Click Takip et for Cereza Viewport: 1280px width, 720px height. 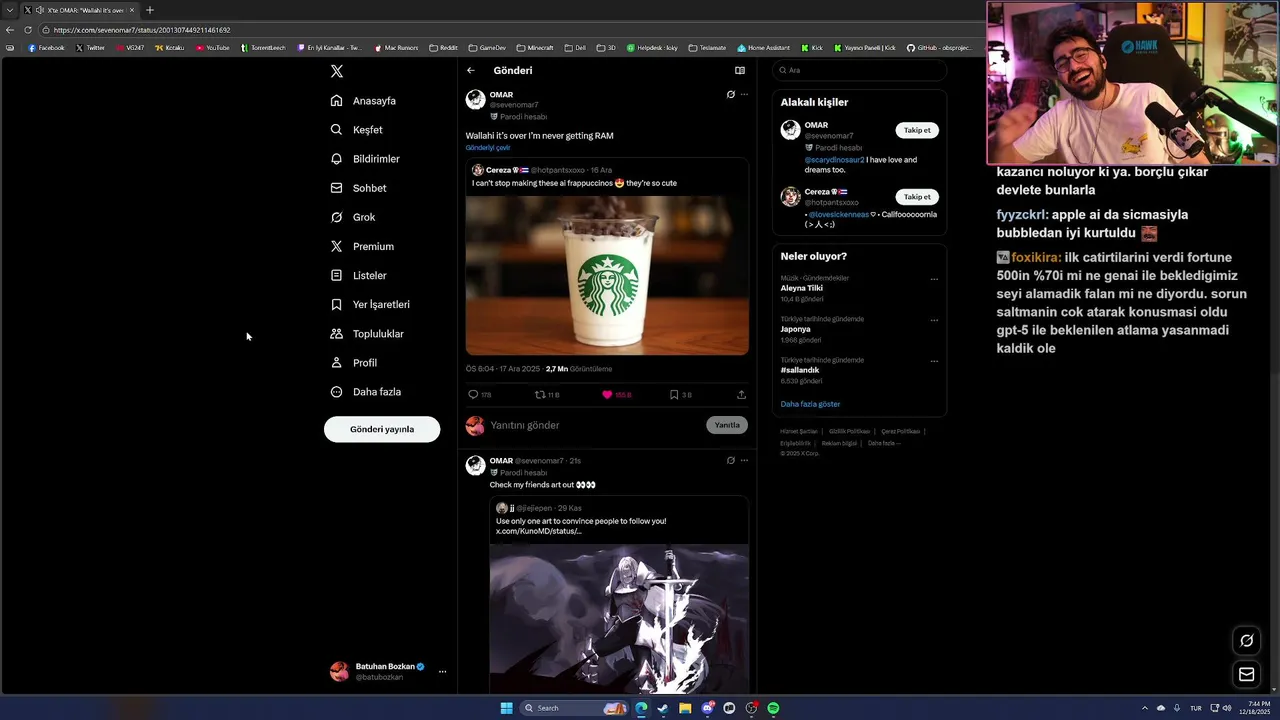[x=917, y=197]
